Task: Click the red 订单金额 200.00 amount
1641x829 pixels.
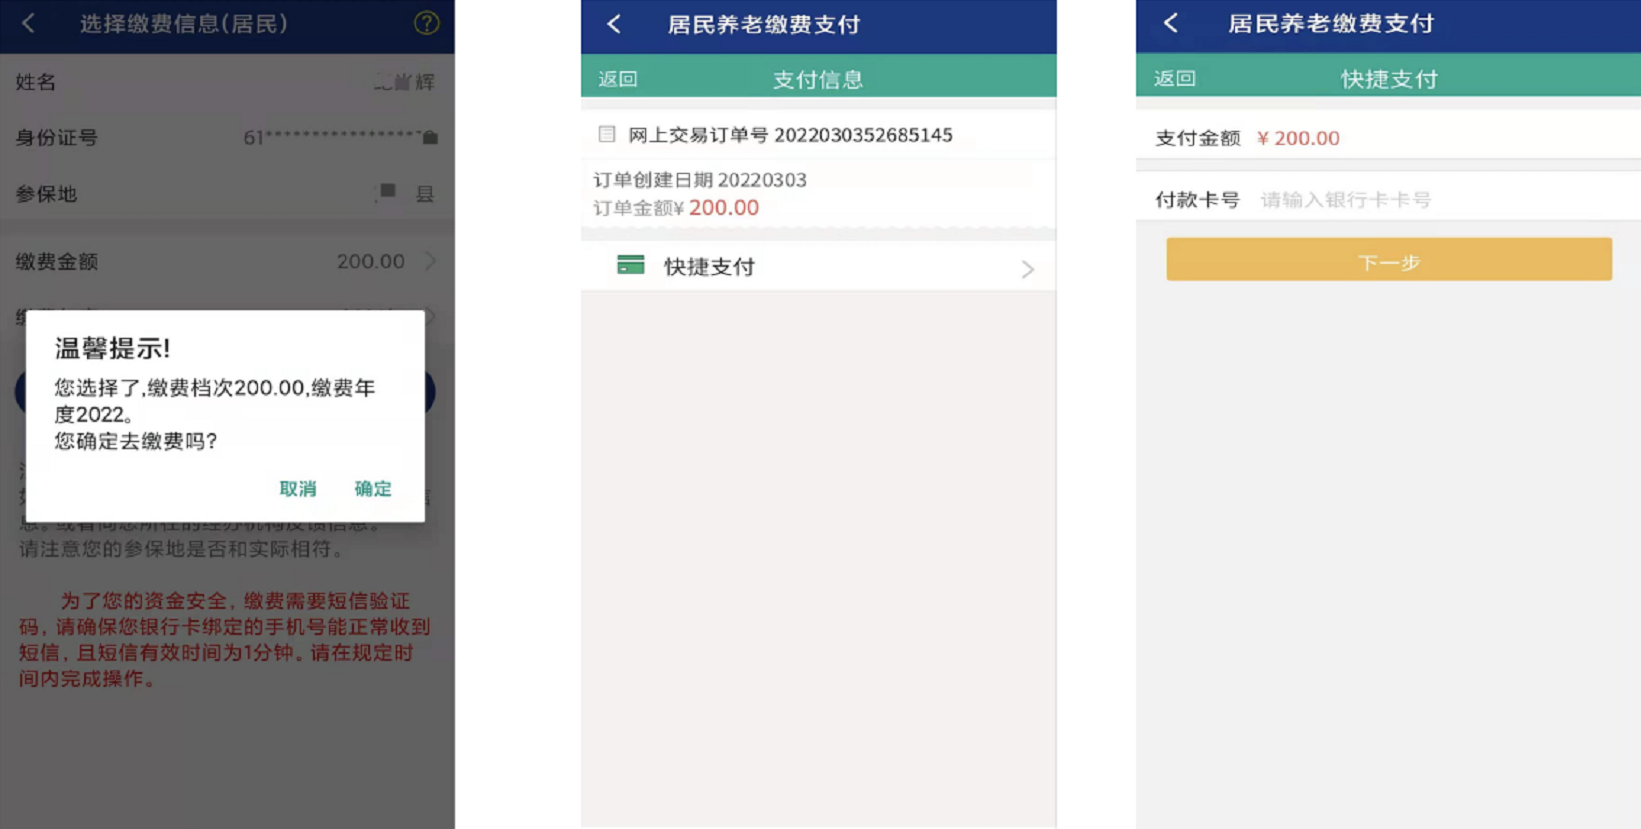Action: coord(723,208)
